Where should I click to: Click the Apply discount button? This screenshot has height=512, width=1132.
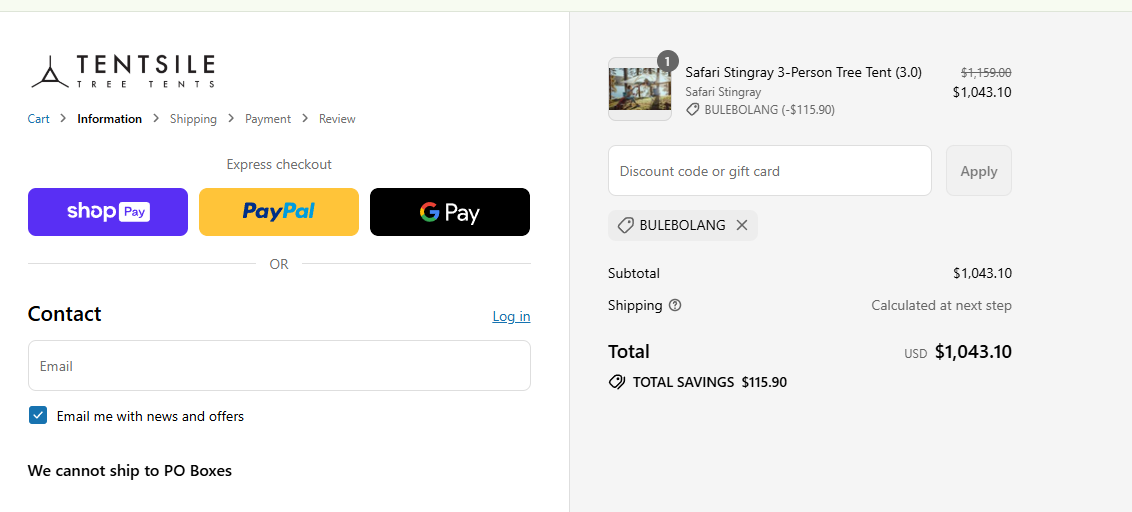(x=978, y=170)
